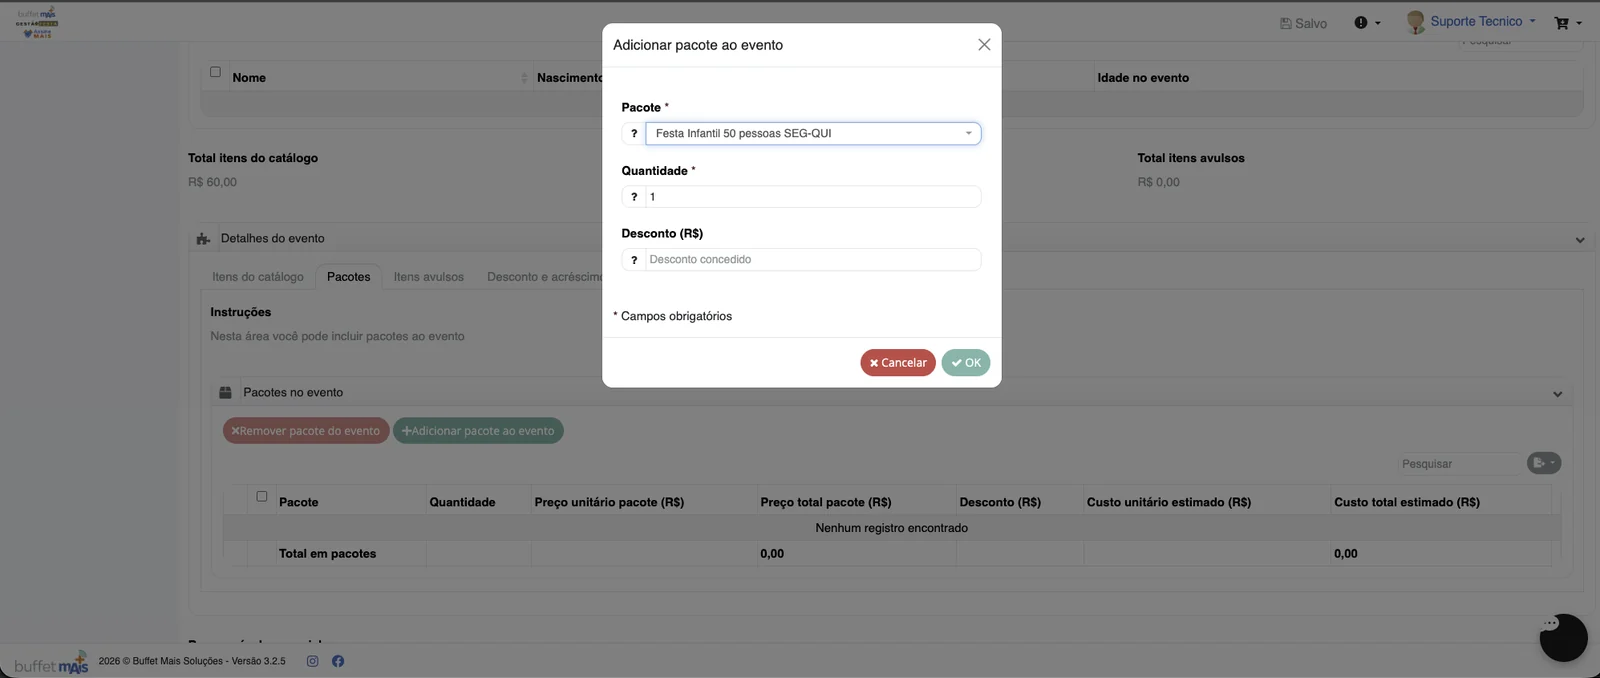Image resolution: width=1600 pixels, height=678 pixels.
Task: Open the Facebook link in the footer
Action: (x=338, y=661)
